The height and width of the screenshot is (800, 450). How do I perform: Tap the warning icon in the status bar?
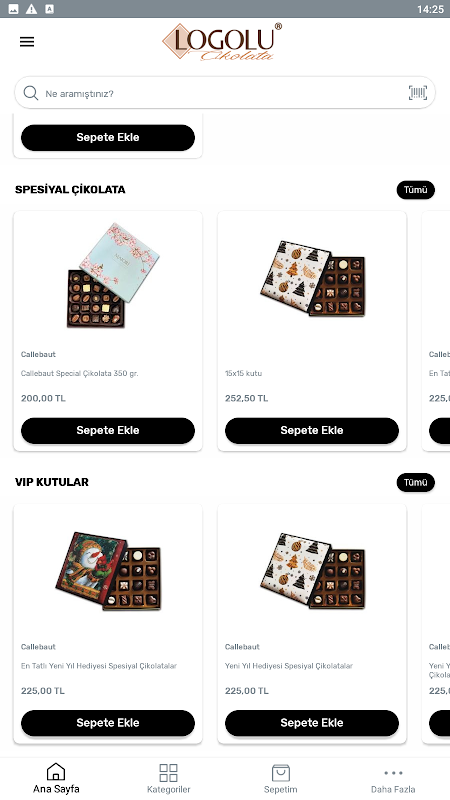click(x=31, y=9)
